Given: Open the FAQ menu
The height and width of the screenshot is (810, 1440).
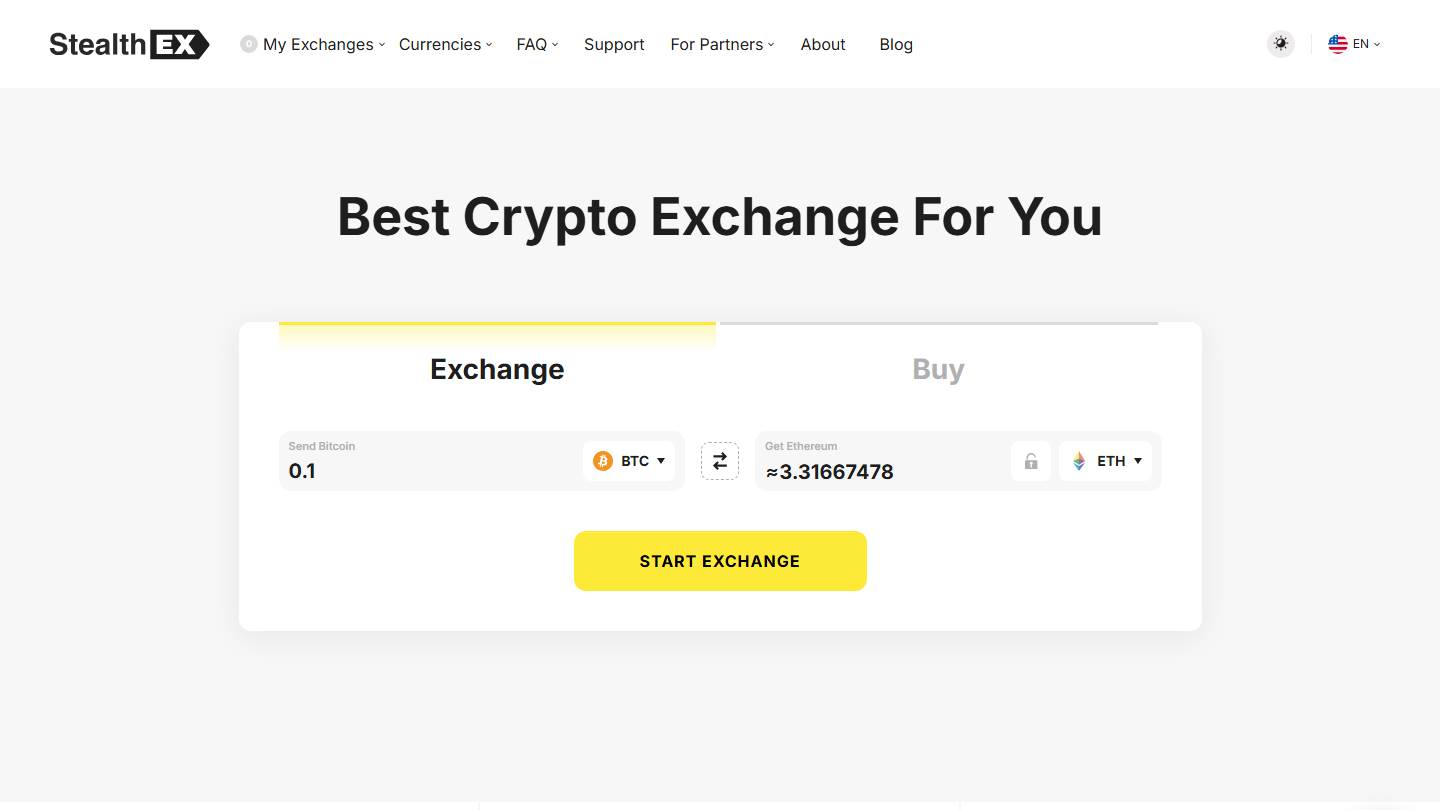Looking at the screenshot, I should (x=538, y=44).
